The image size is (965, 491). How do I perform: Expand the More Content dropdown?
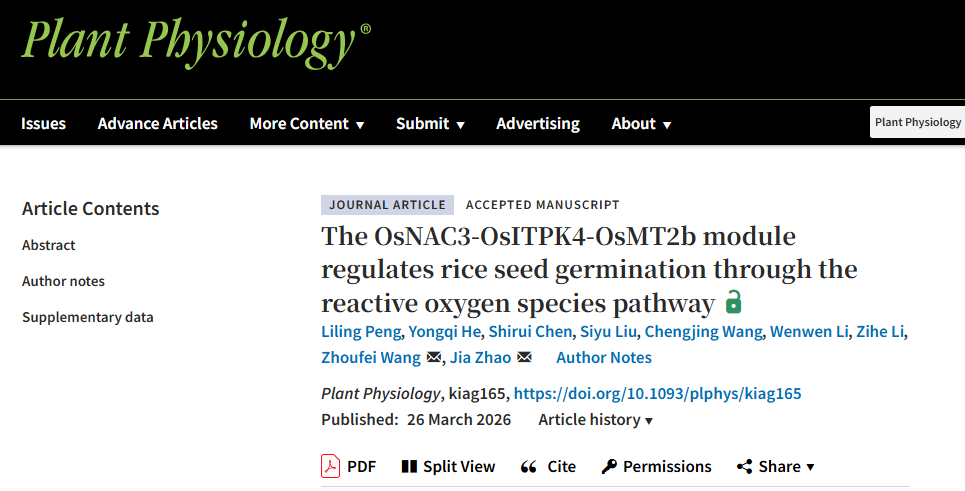click(307, 124)
